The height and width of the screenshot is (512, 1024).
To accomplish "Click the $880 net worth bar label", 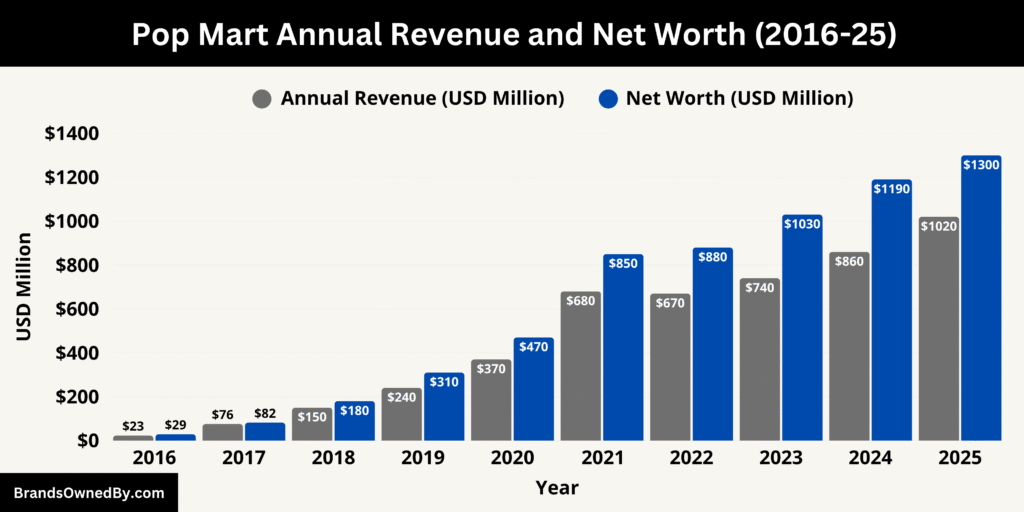I will pyautogui.click(x=713, y=257).
